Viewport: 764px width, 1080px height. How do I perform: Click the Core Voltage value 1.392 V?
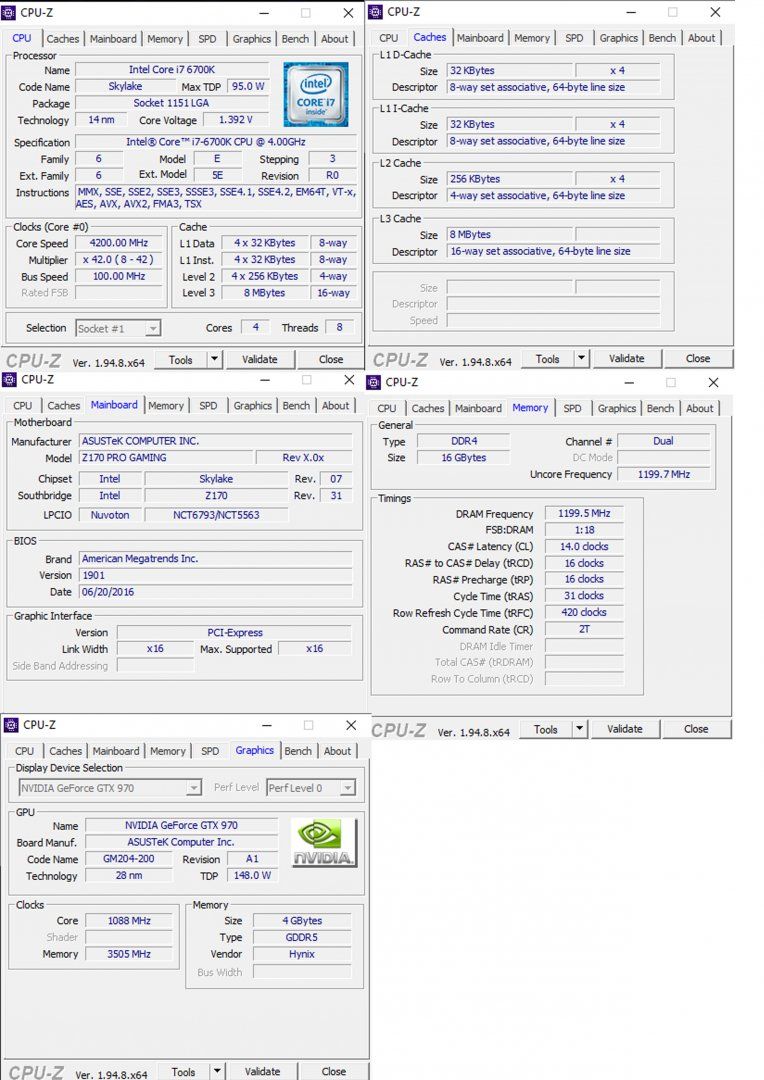coord(236,120)
